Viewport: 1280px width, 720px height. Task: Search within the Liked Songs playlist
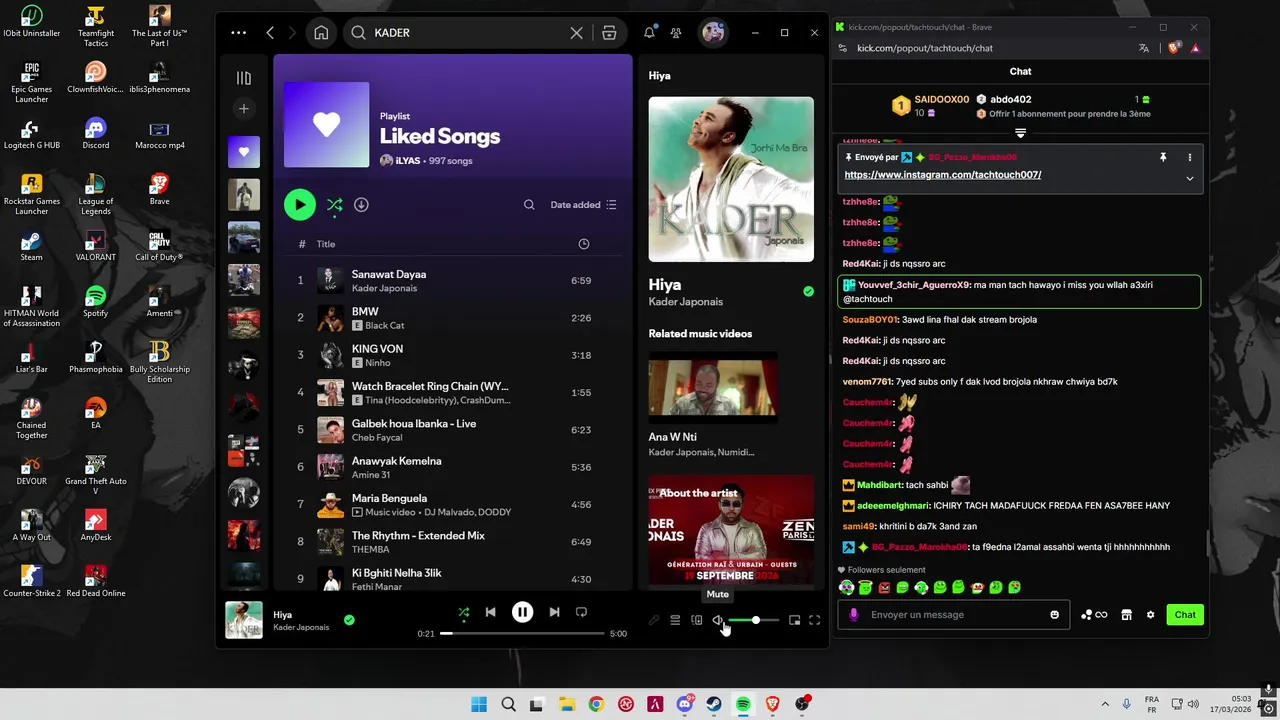point(529,205)
